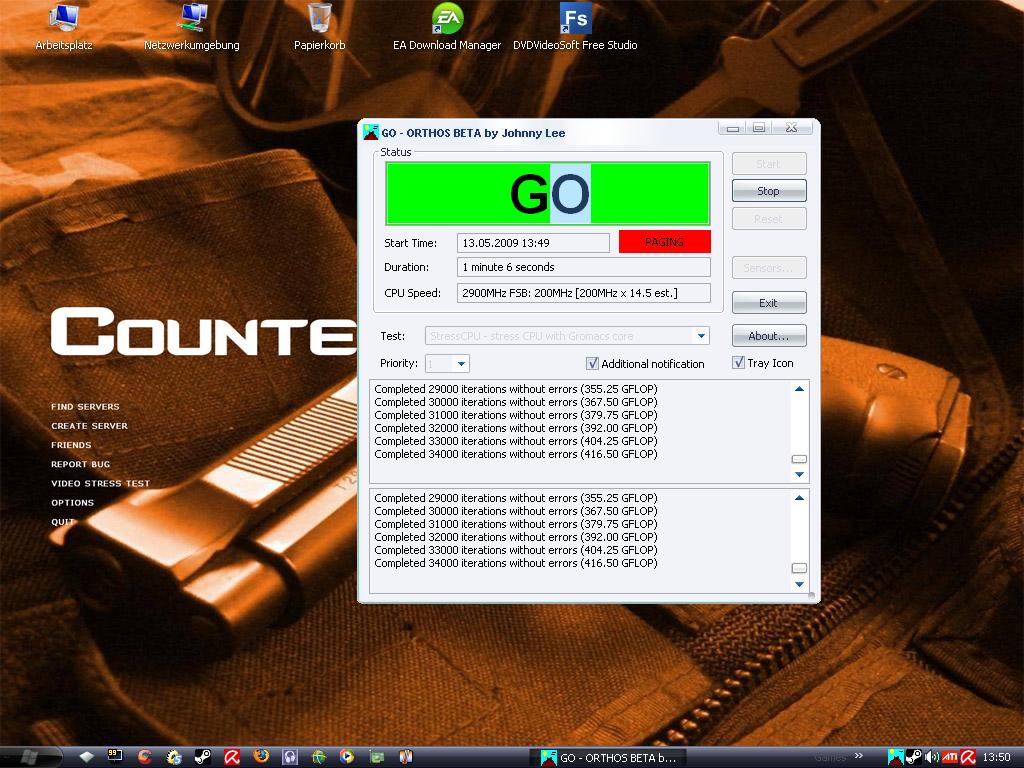1024x768 pixels.
Task: Select VIDEO STRESS TEST in Counter-Strike menu
Action: coord(101,483)
